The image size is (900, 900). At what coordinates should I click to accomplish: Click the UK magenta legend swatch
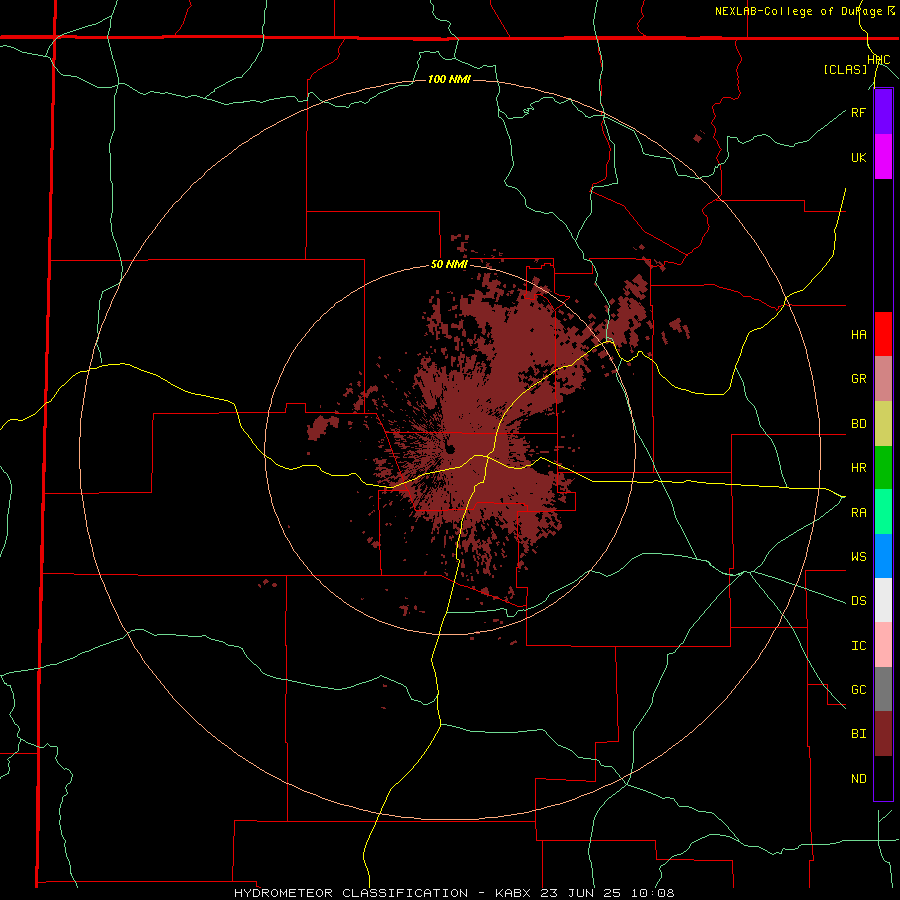click(x=883, y=157)
